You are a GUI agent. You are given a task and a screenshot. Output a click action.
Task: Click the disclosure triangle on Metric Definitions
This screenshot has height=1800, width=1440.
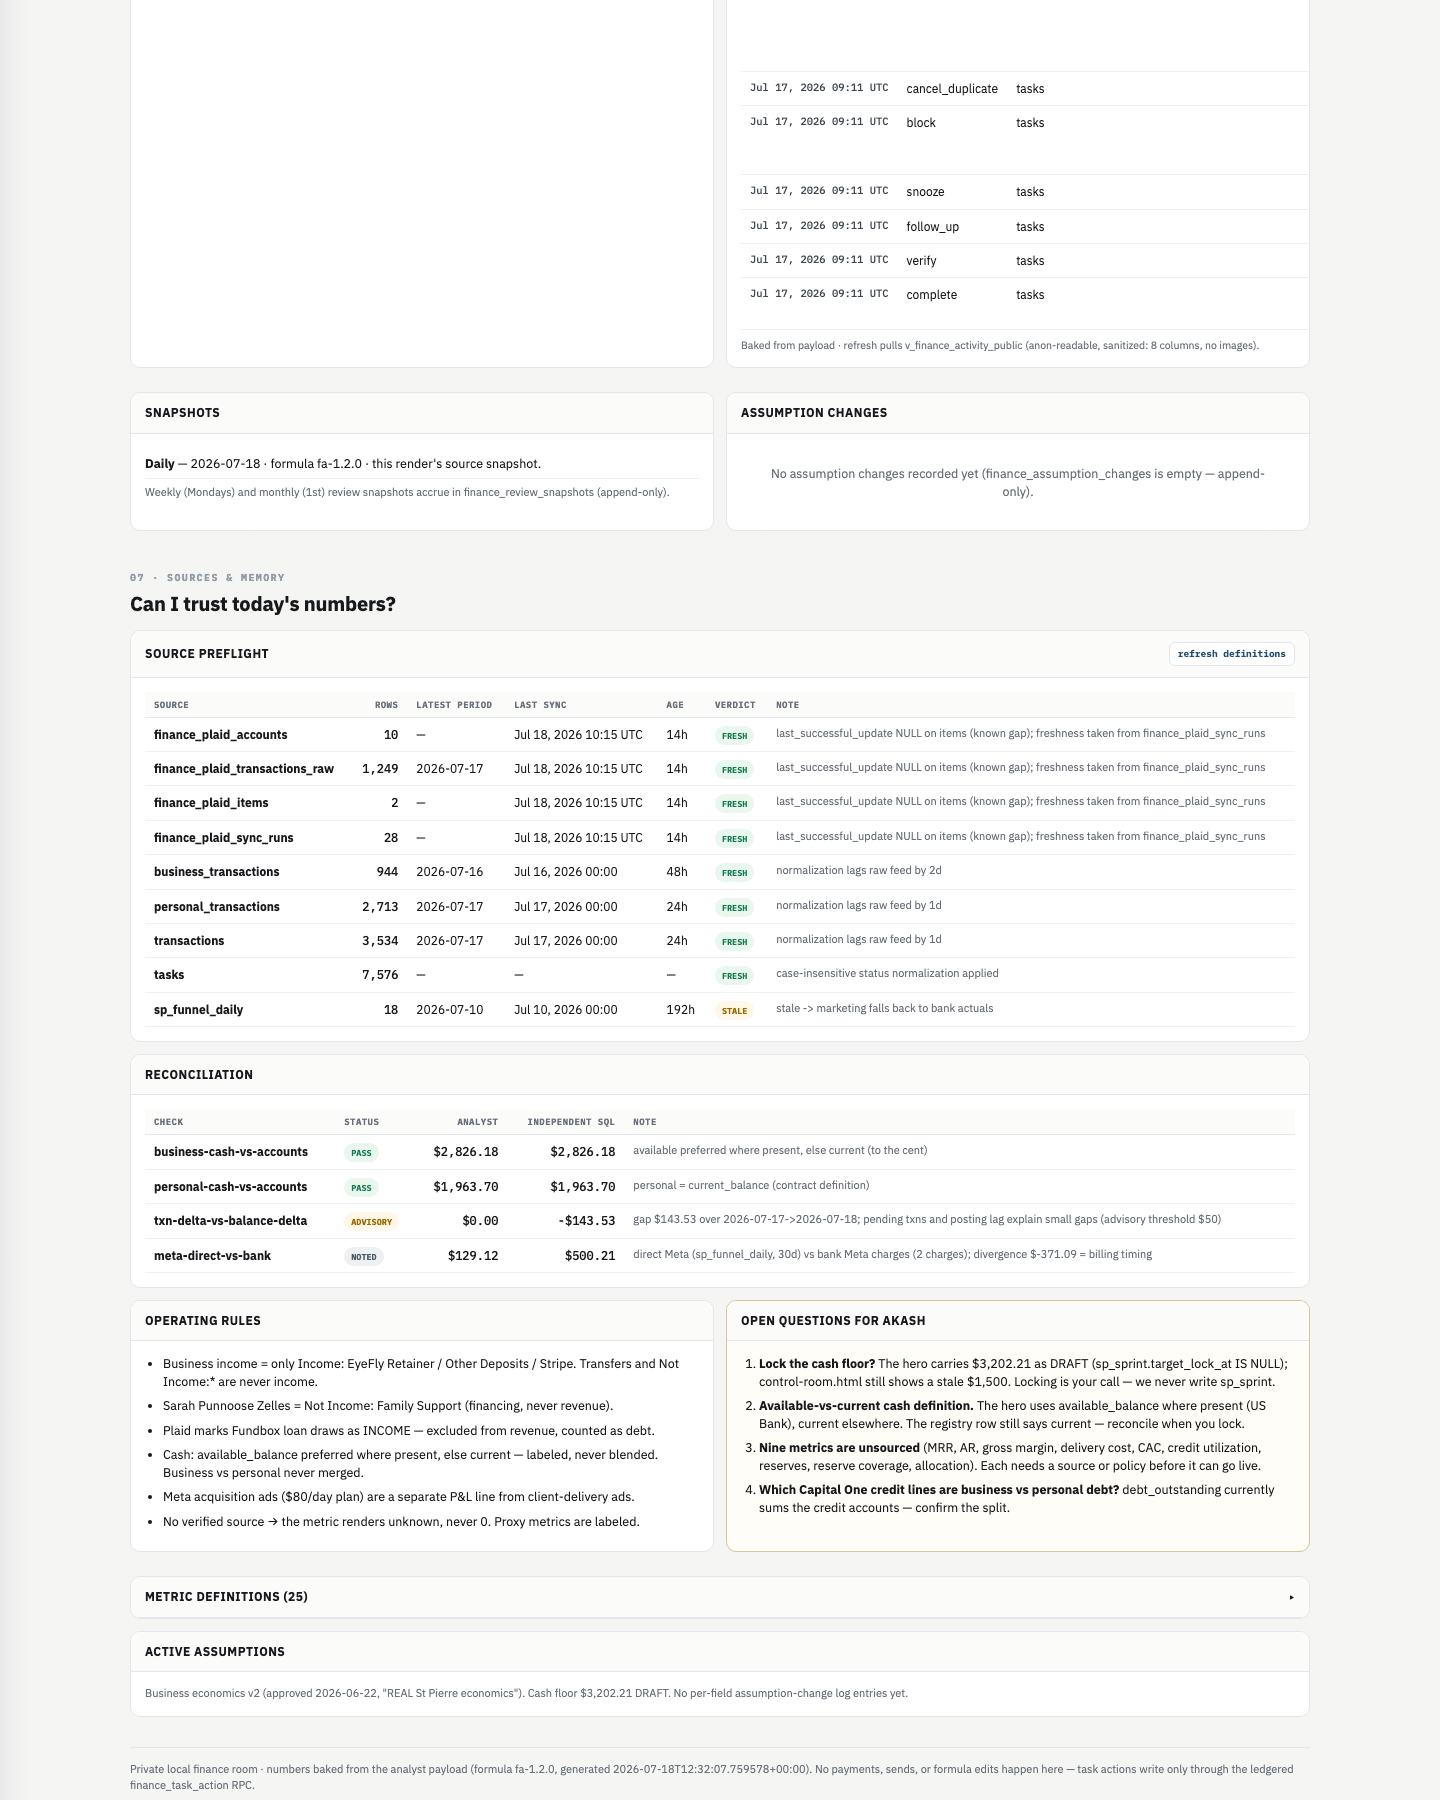[1291, 1597]
